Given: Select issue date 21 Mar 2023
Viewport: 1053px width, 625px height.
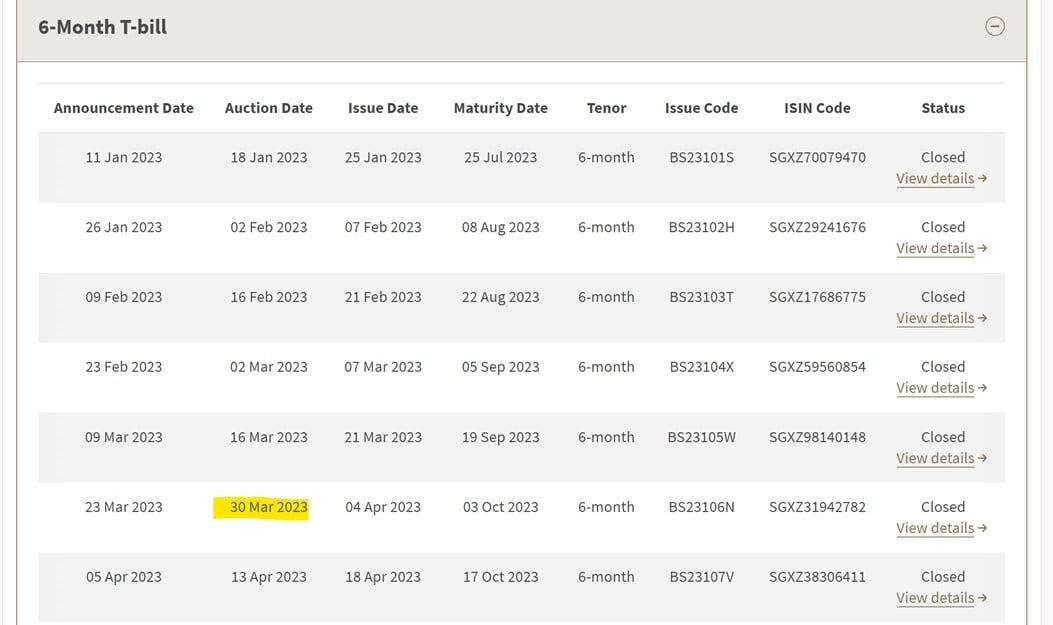Looking at the screenshot, I should (x=383, y=438).
